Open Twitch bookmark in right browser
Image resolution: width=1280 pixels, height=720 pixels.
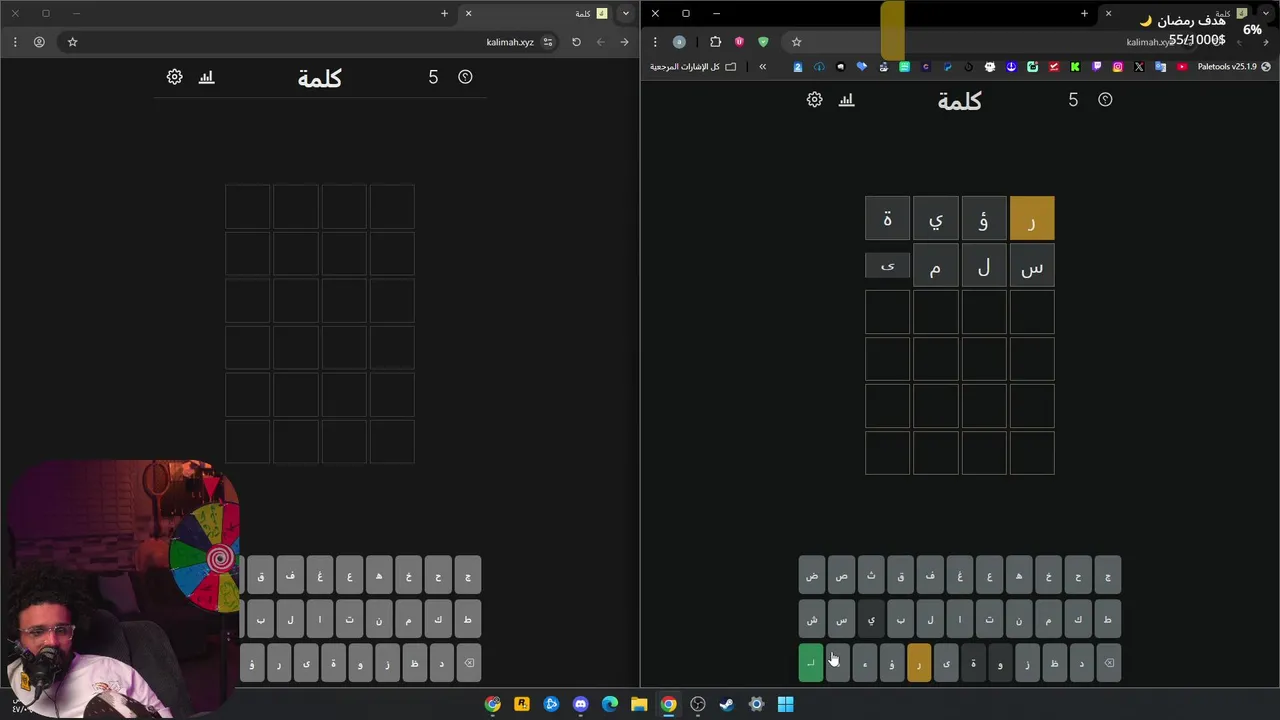tap(1096, 67)
